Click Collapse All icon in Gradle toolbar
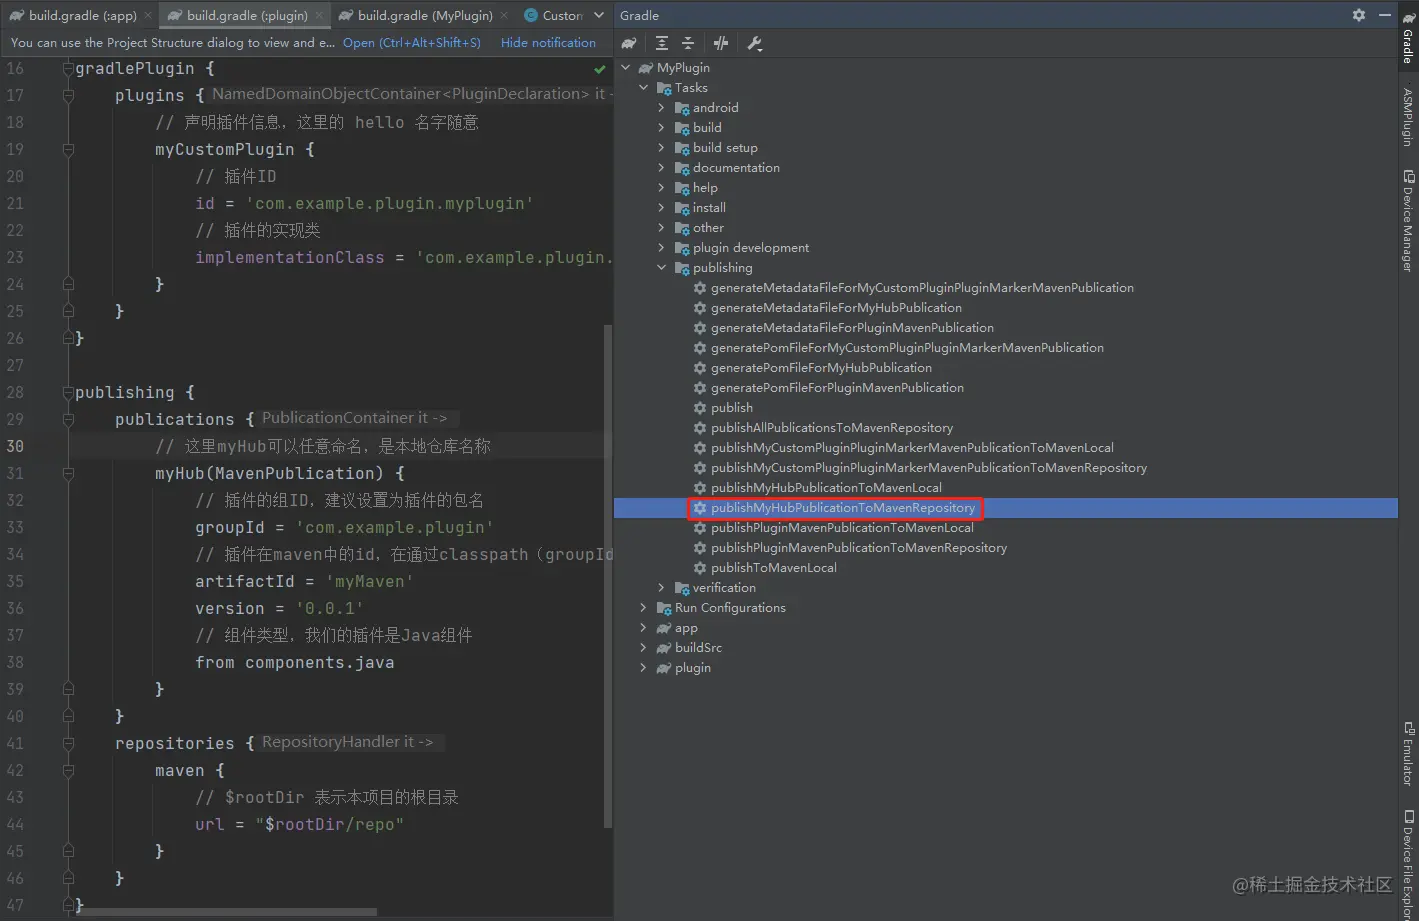 point(688,43)
